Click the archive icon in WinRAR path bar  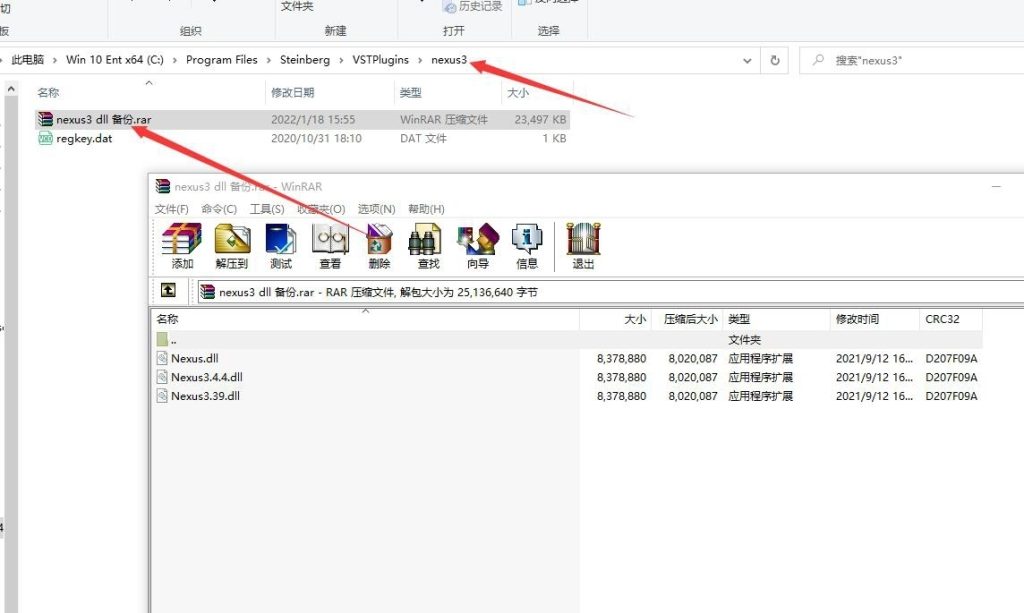tap(208, 292)
